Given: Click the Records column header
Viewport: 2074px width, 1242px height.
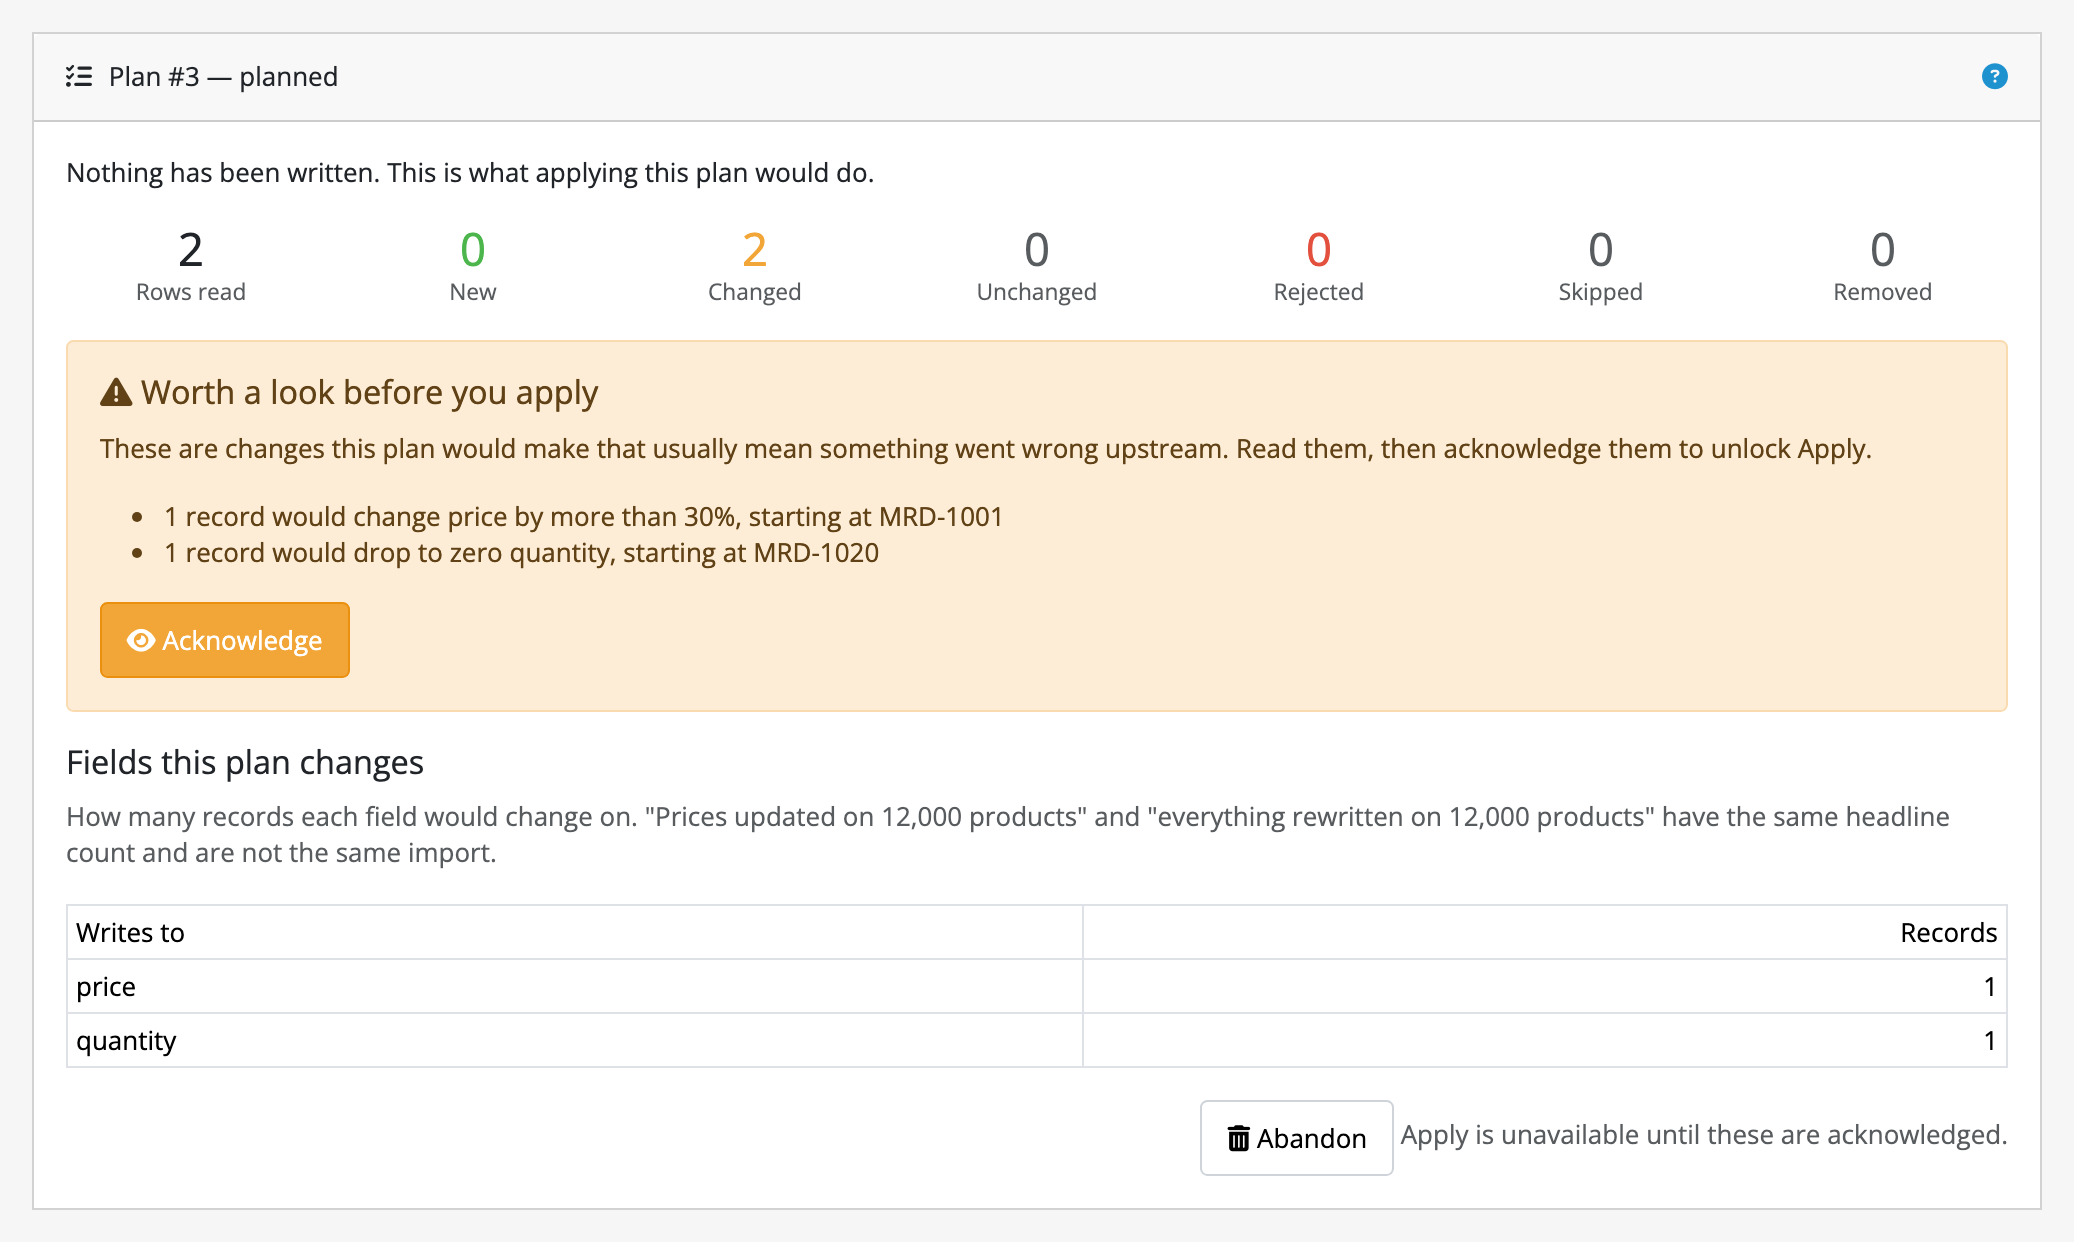Looking at the screenshot, I should (x=1948, y=933).
